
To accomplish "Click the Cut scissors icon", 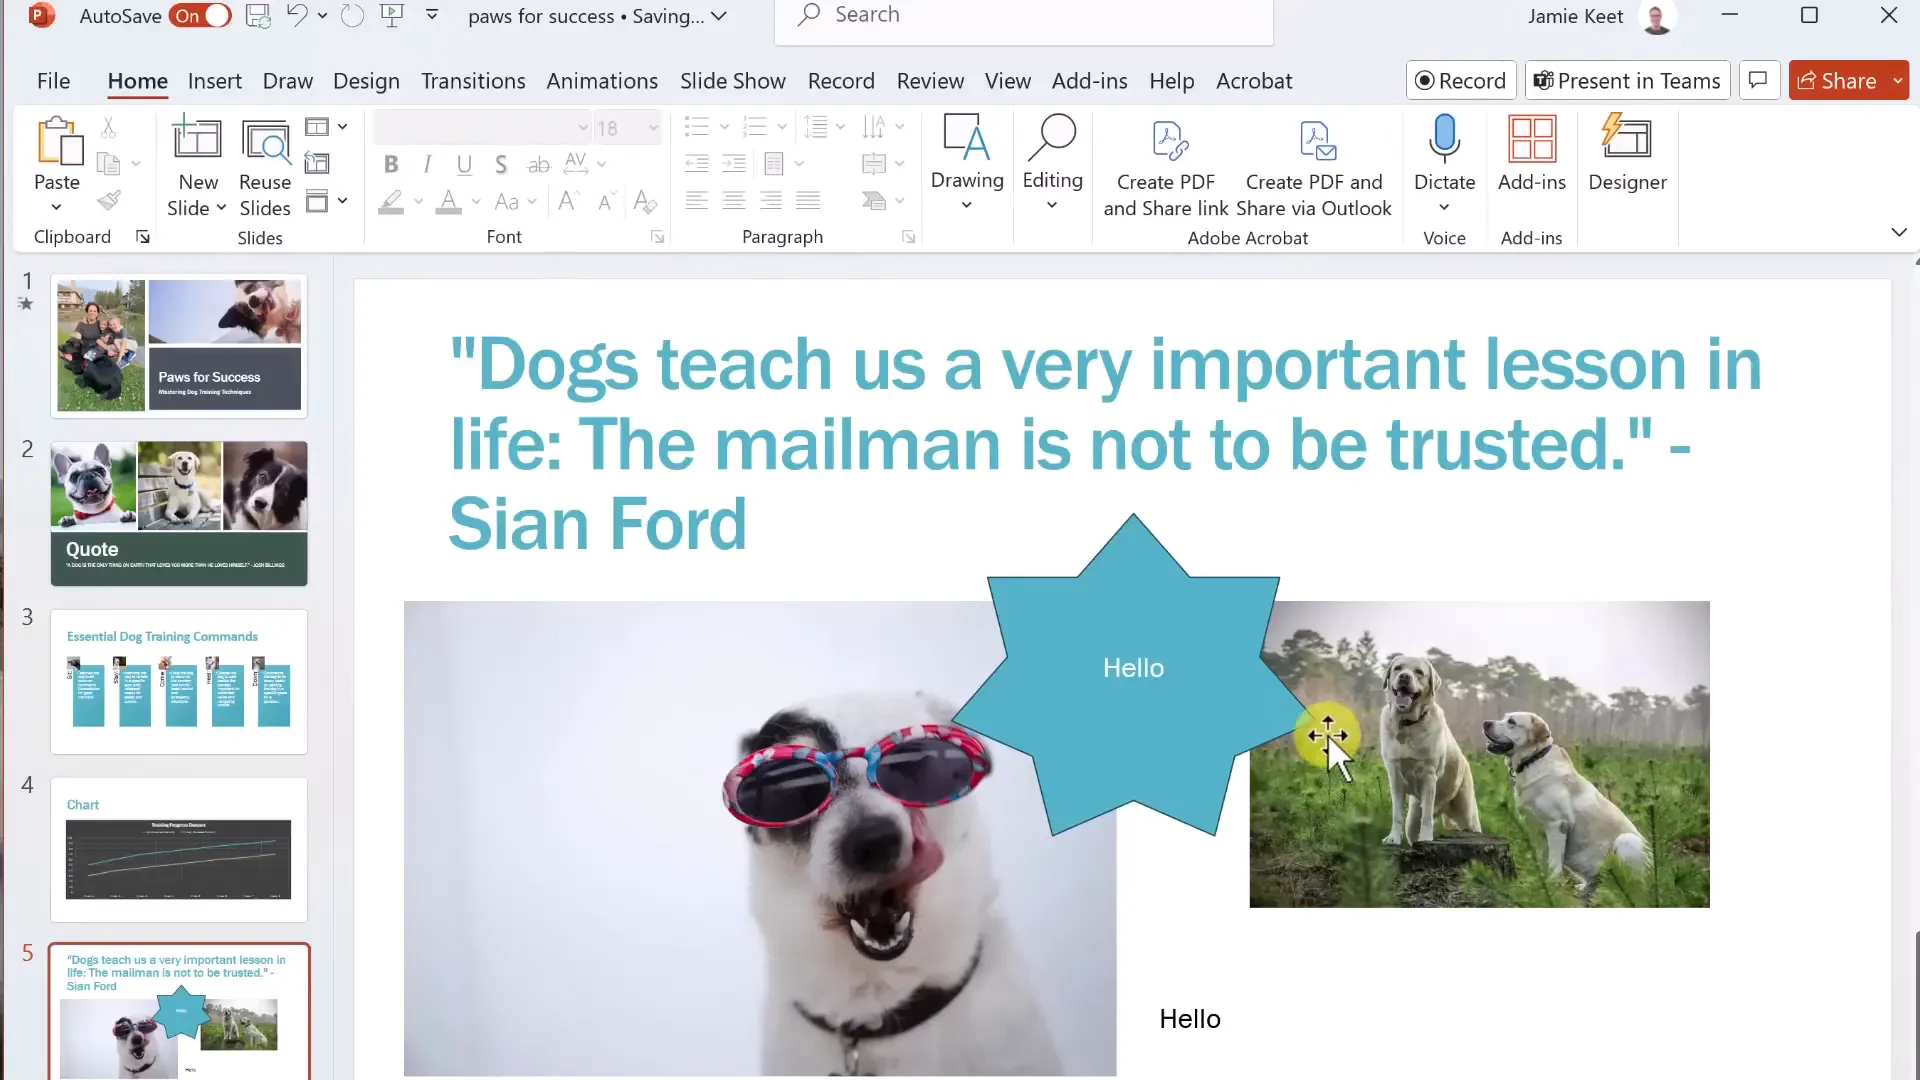I will click(108, 128).
